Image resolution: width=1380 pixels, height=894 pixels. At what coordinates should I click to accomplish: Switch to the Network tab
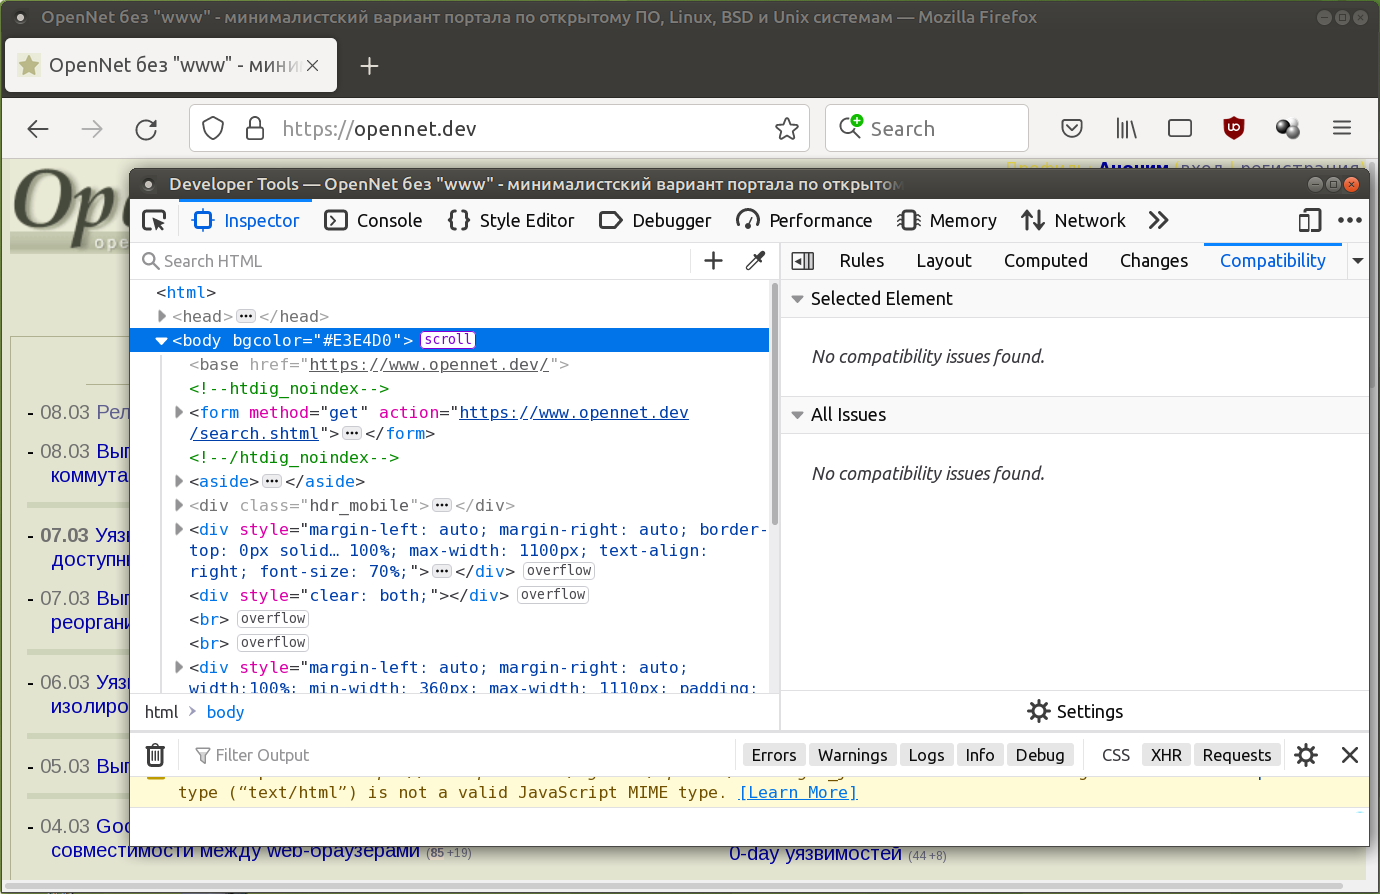[1074, 221]
